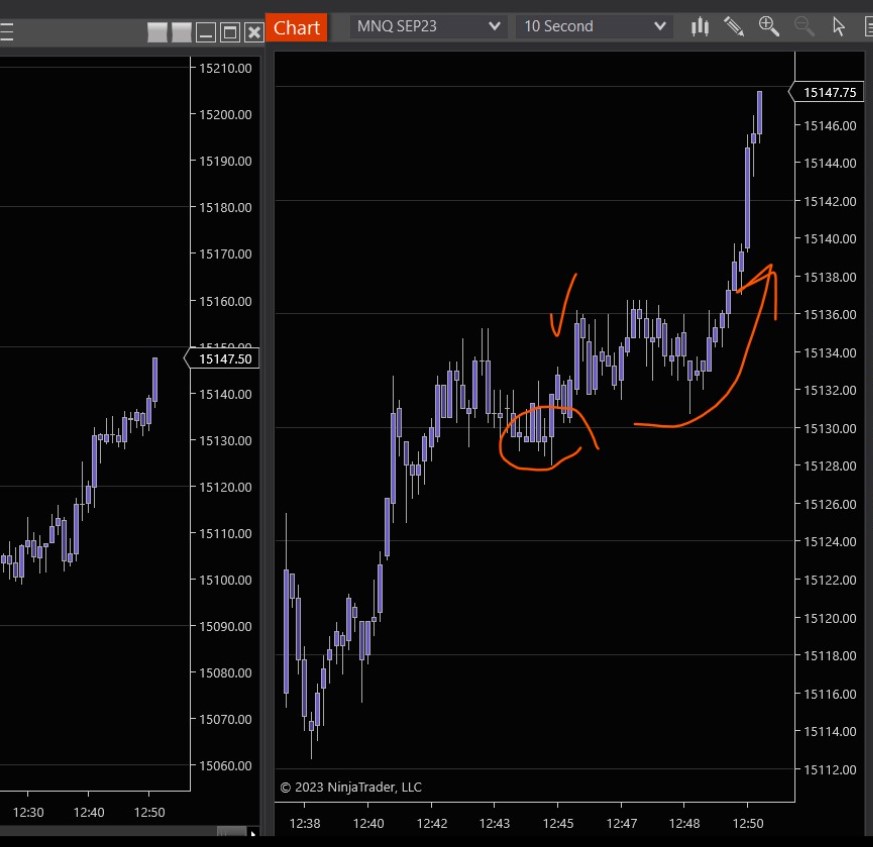Click the 15070.00 label on left chart axis
Screen dimensions: 873x847
(225, 719)
